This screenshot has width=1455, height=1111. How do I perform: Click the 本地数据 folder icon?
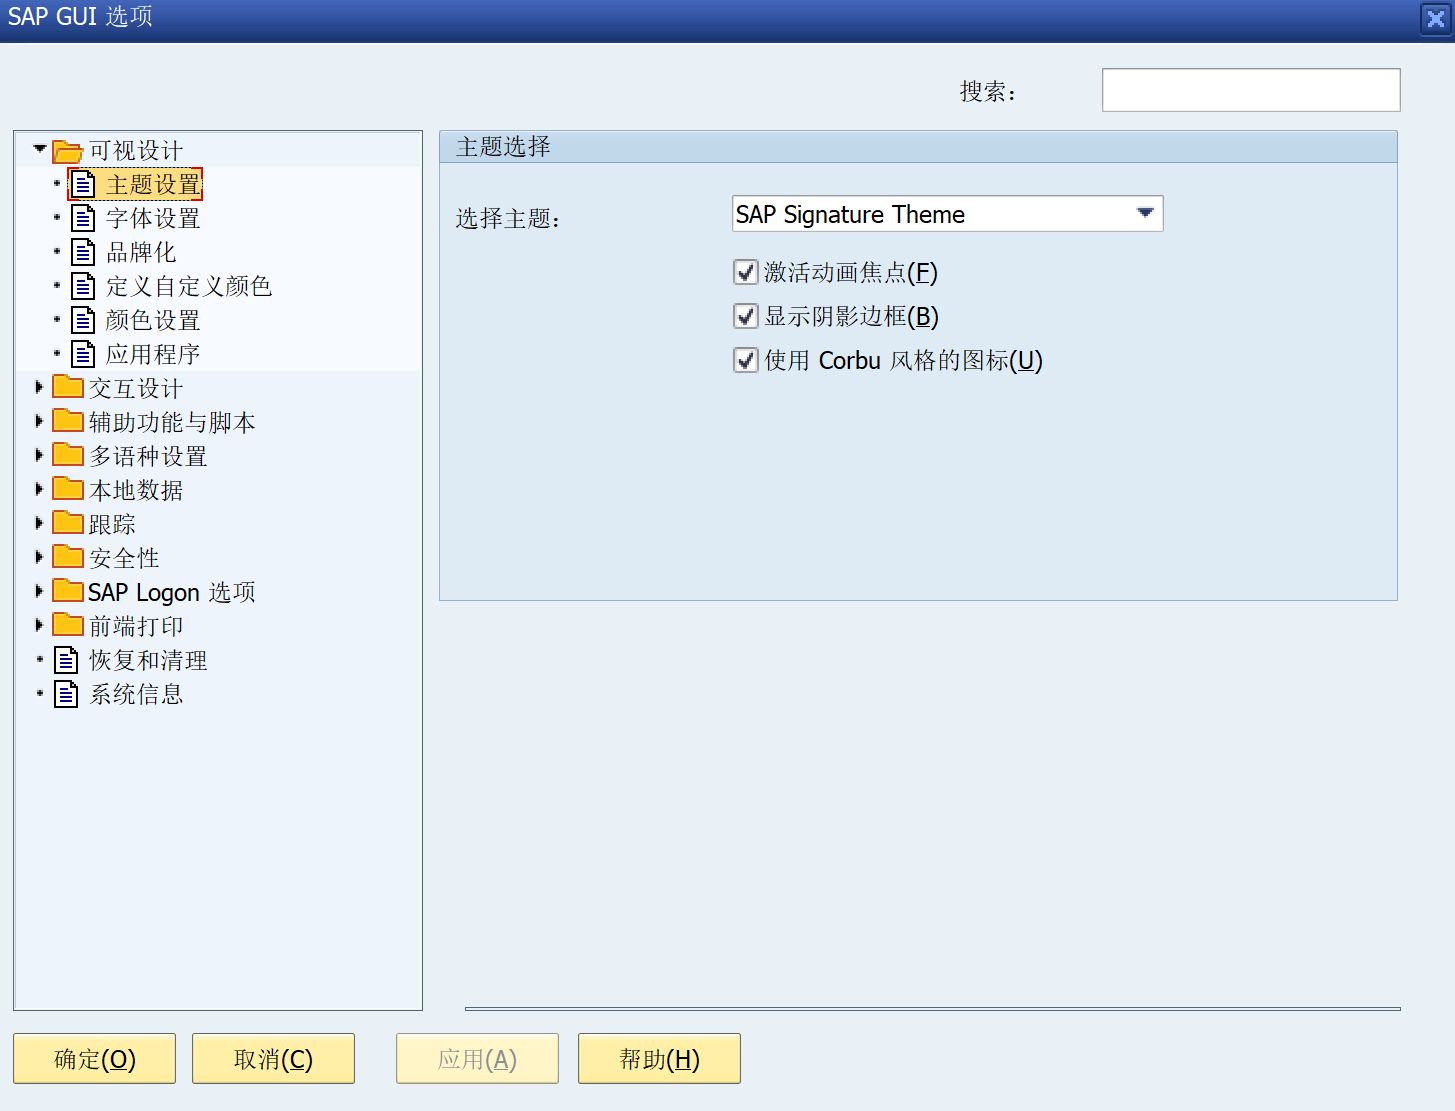[x=66, y=489]
